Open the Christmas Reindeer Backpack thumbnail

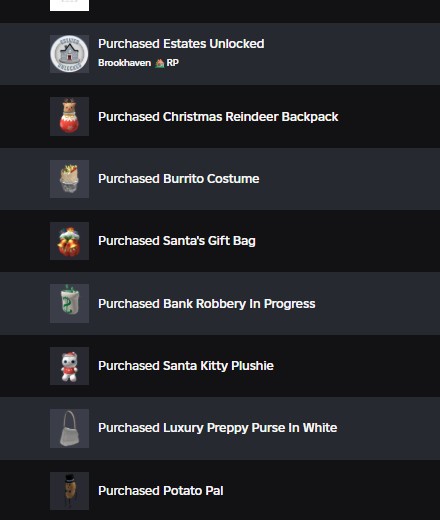point(69,116)
